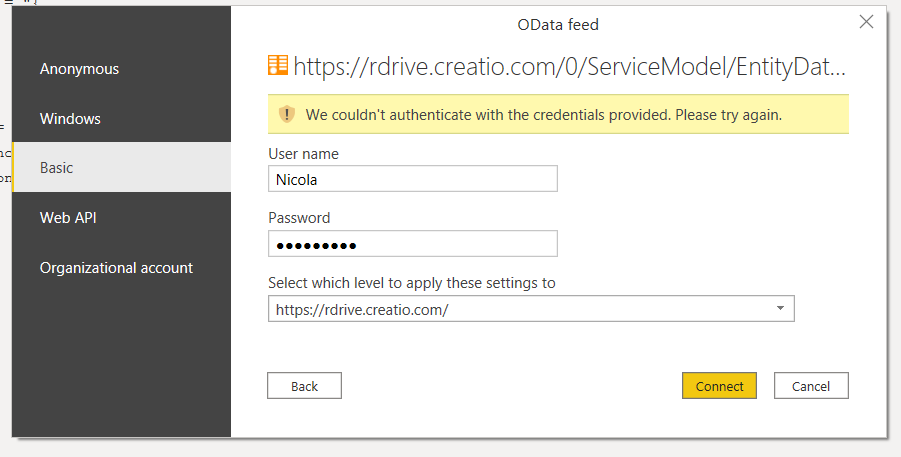Open the settings level dropdown
Viewport: 901px width, 457px height.
[x=531, y=309]
